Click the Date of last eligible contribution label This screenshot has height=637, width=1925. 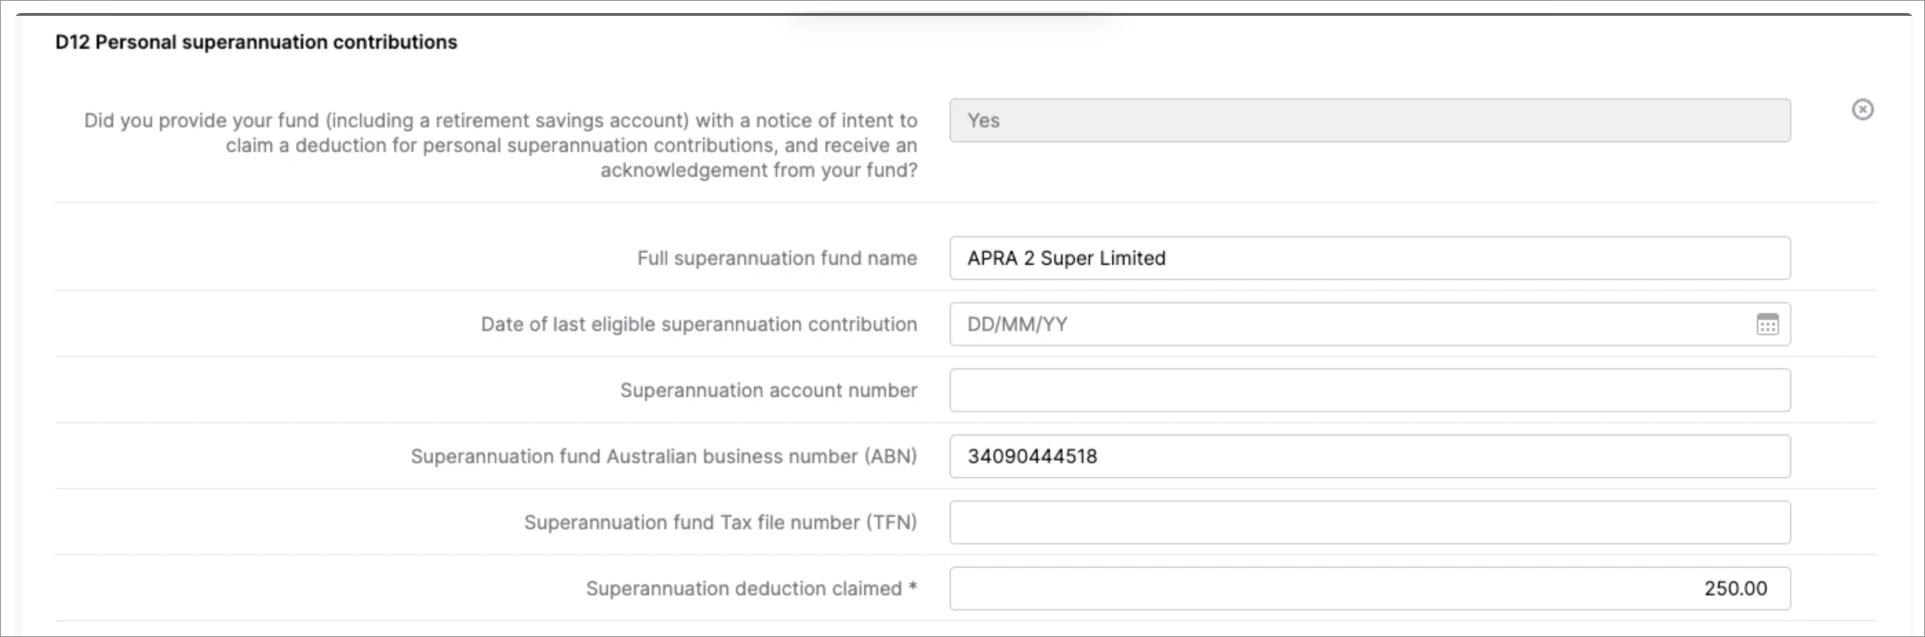tap(698, 324)
